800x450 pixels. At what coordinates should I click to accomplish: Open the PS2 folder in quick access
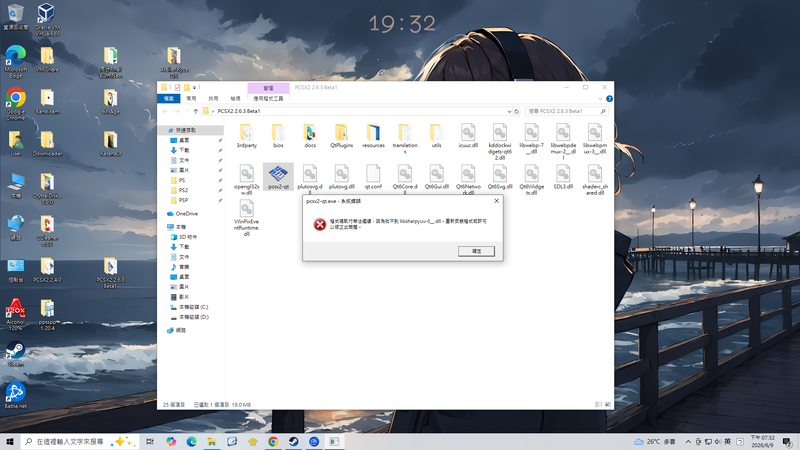point(183,190)
